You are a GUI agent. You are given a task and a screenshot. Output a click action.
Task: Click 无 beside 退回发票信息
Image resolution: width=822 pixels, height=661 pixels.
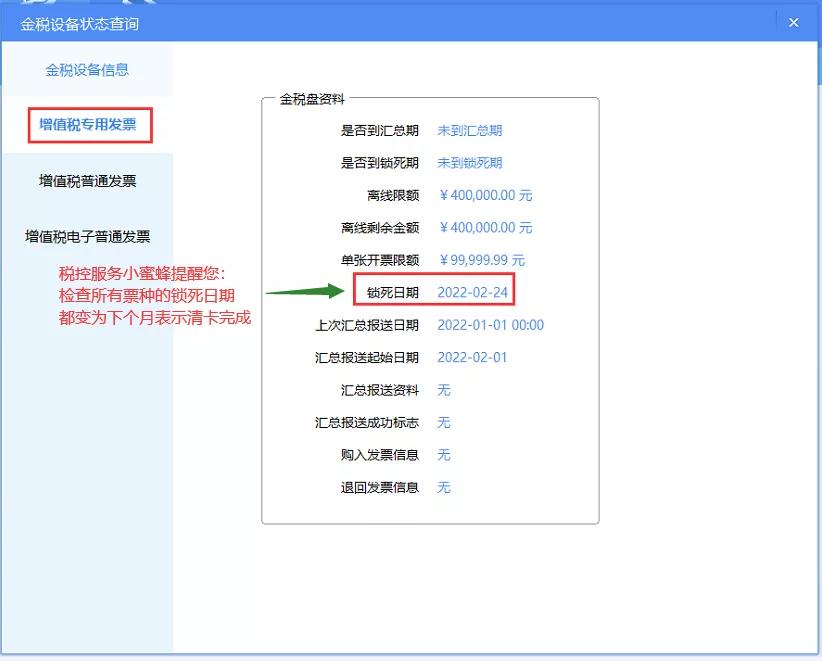443,488
